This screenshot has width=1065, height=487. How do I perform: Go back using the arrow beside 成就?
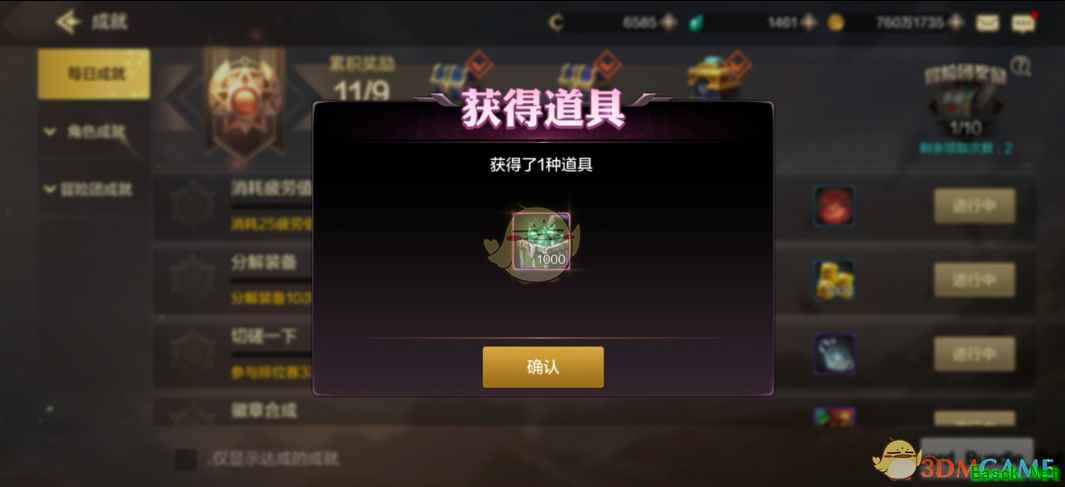68,22
